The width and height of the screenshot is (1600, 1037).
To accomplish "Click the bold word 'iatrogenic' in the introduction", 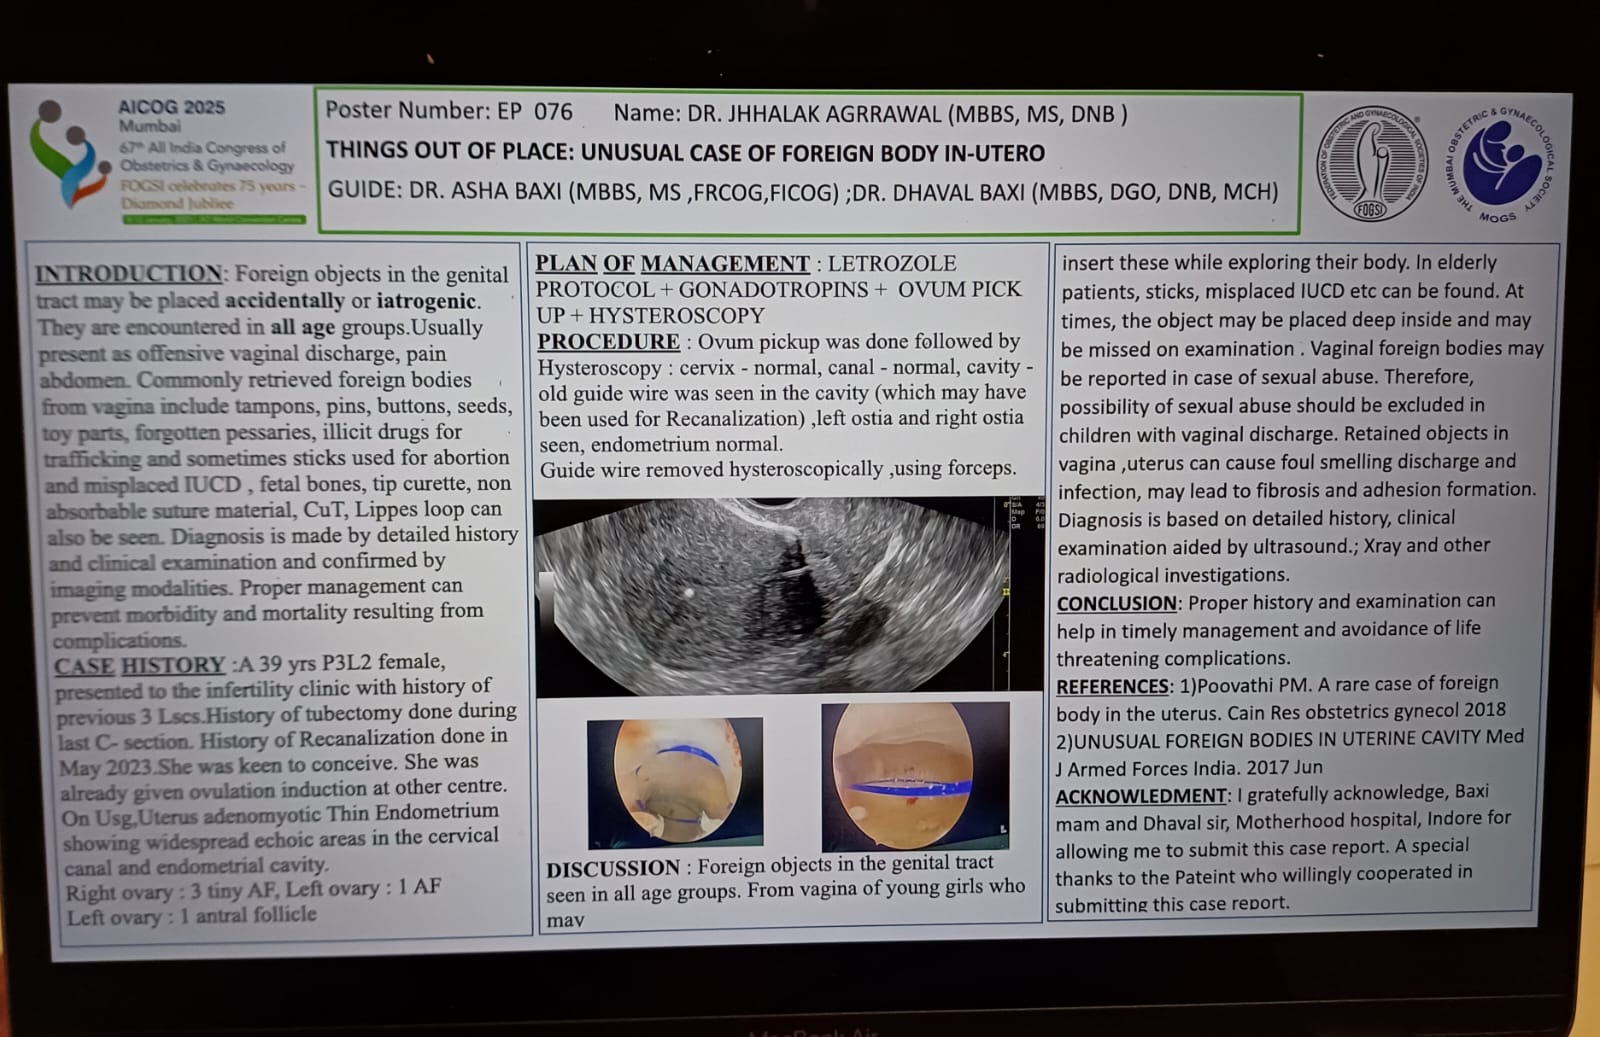I will (x=426, y=301).
